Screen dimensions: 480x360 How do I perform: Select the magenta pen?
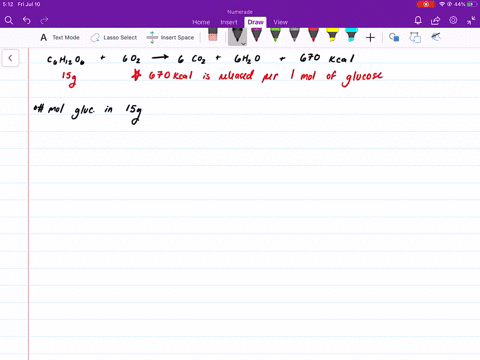pos(256,35)
